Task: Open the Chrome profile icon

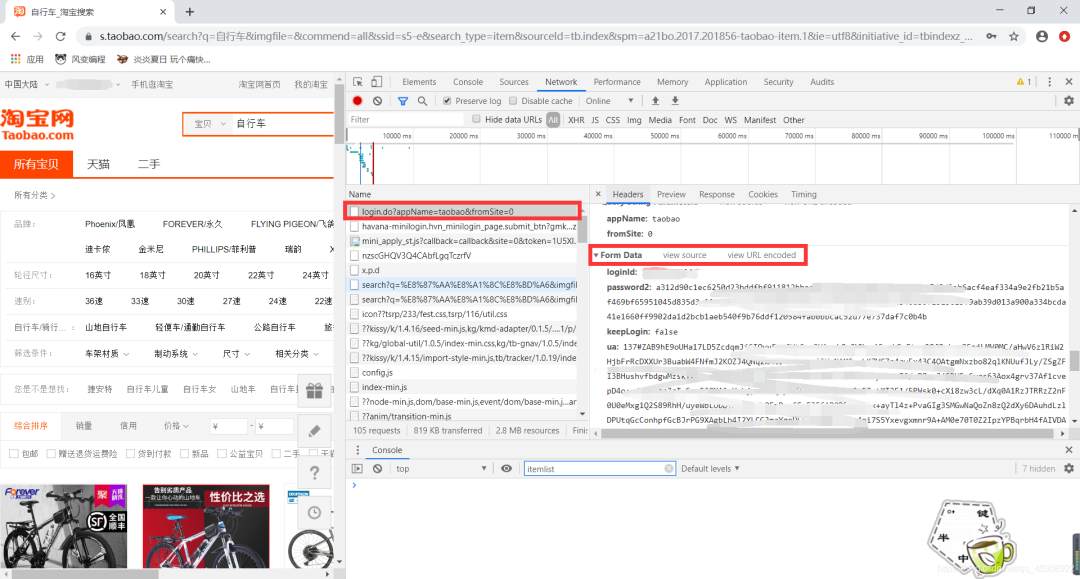Action: (1042, 36)
